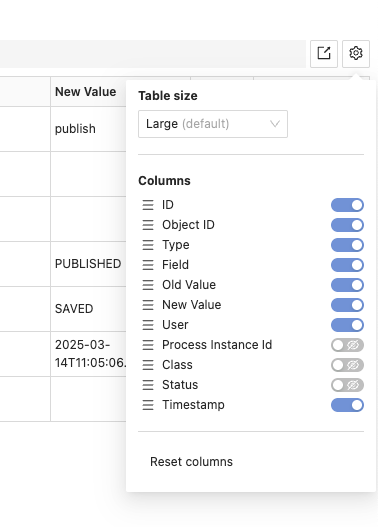378x527 pixels.
Task: Enable the hidden Class column
Action: (x=347, y=365)
